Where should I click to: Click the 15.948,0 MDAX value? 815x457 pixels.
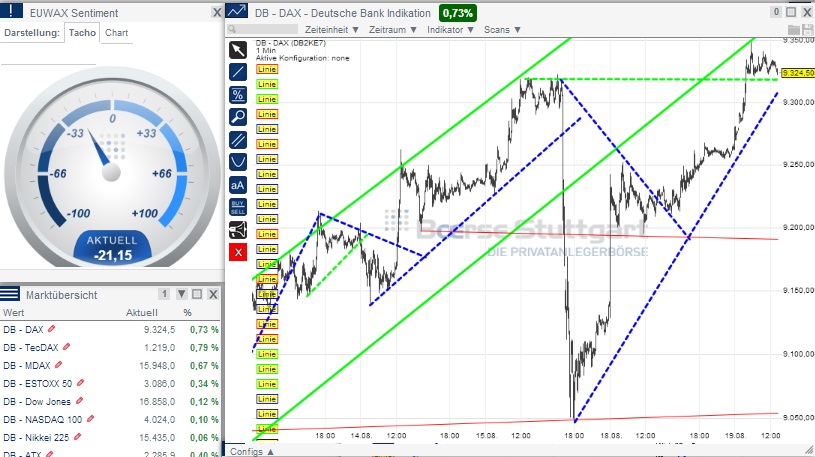(157, 365)
